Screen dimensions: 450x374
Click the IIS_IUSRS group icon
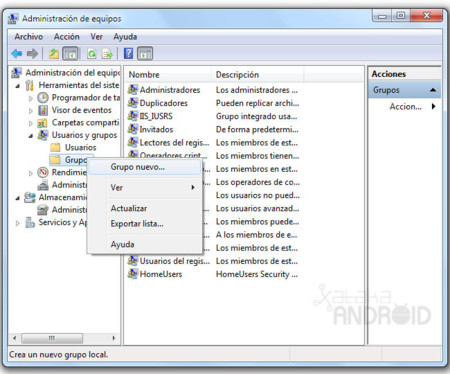click(133, 116)
